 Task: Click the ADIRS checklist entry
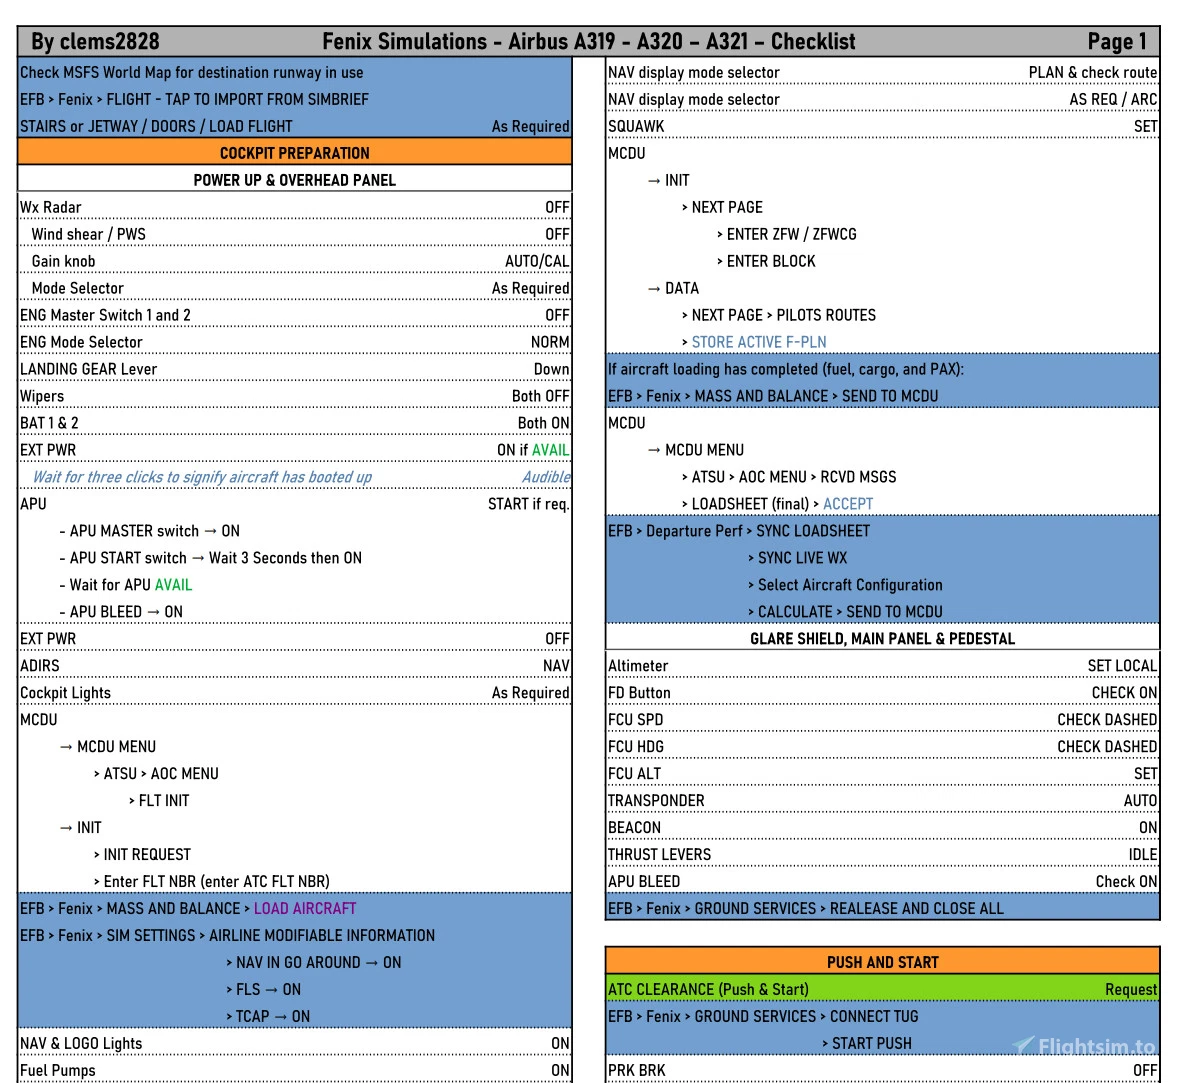(40, 666)
